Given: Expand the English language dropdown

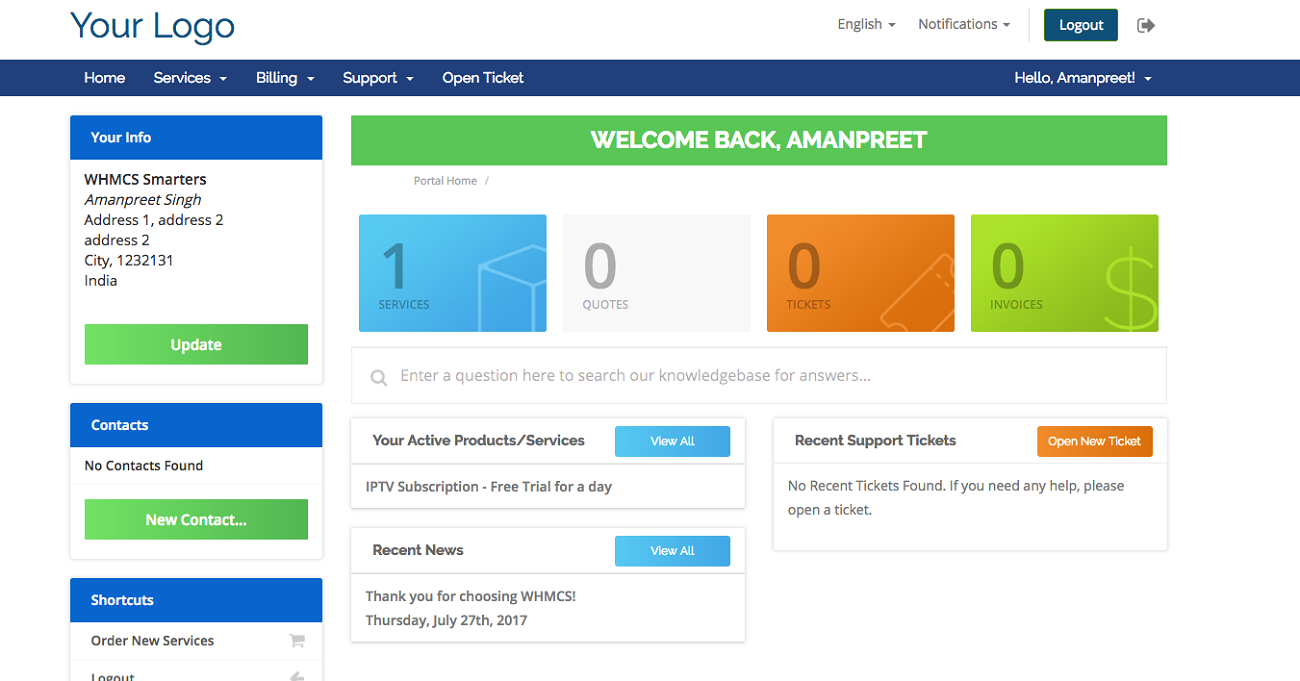Looking at the screenshot, I should tap(866, 24).
